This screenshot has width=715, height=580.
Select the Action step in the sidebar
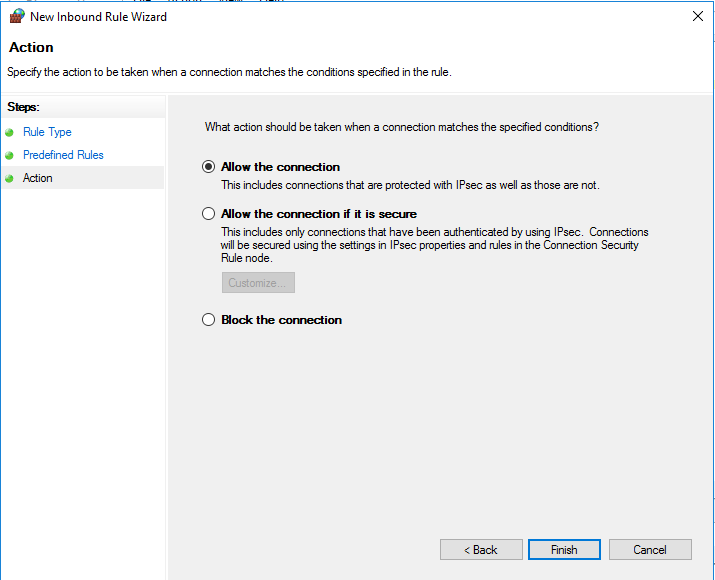[x=38, y=178]
